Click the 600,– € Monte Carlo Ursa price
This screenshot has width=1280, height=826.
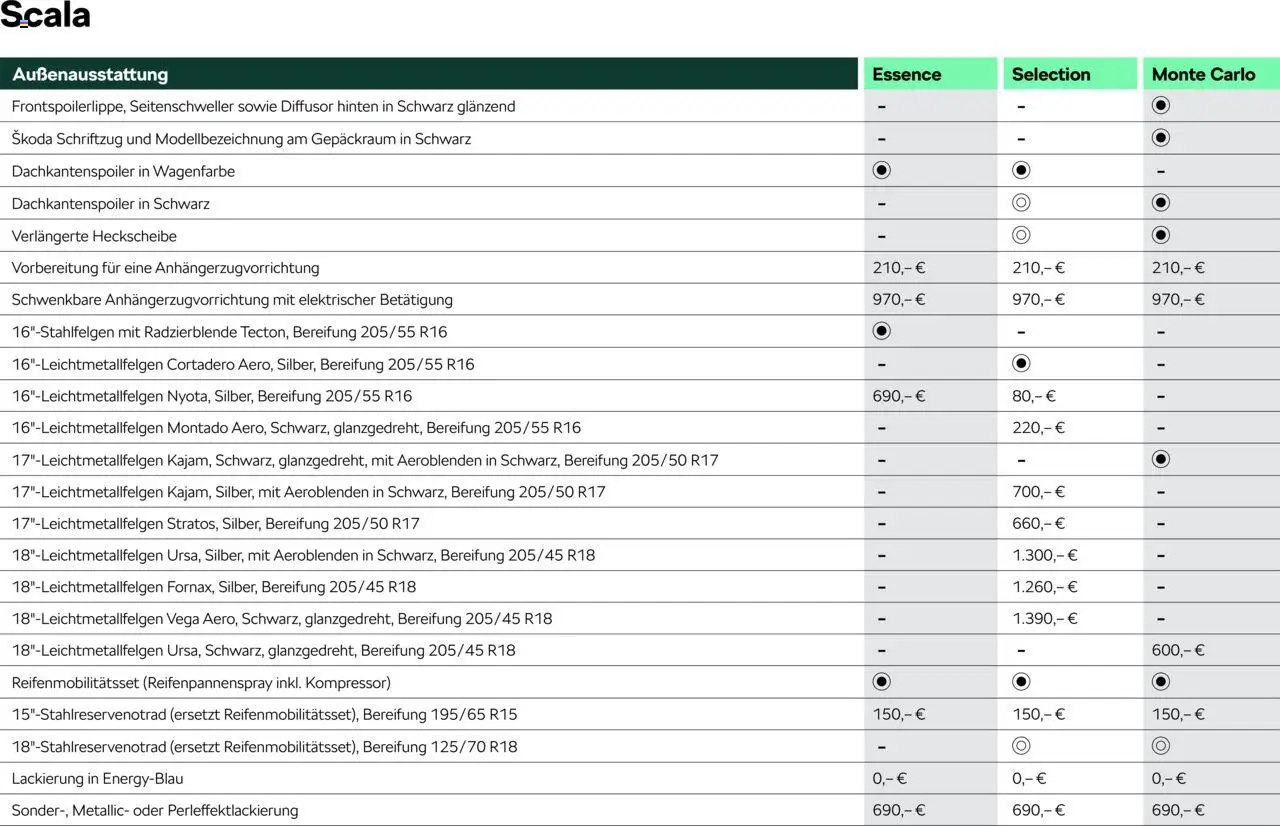(x=1178, y=651)
